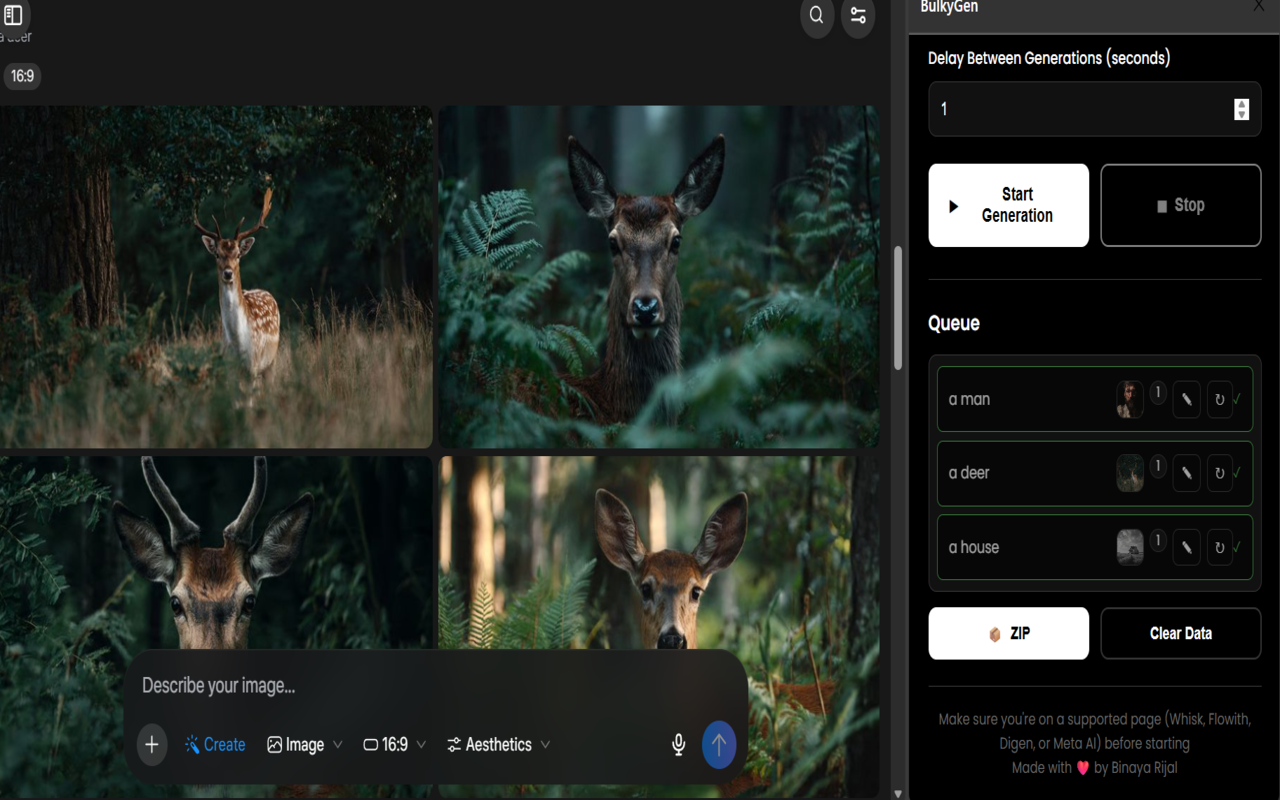
Task: Select the "a deer" queue entry text
Action: [x=969, y=473]
